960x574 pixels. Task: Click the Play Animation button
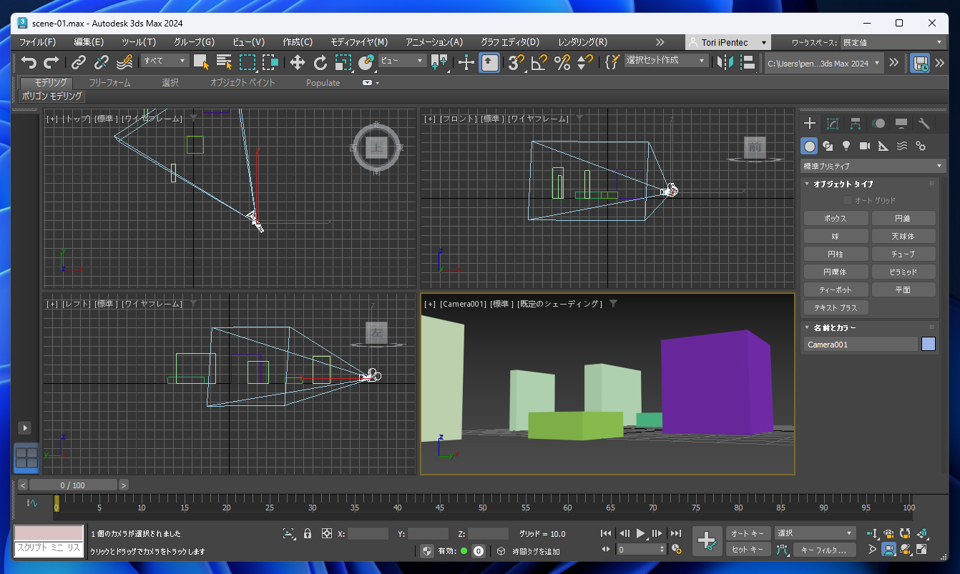tap(640, 534)
